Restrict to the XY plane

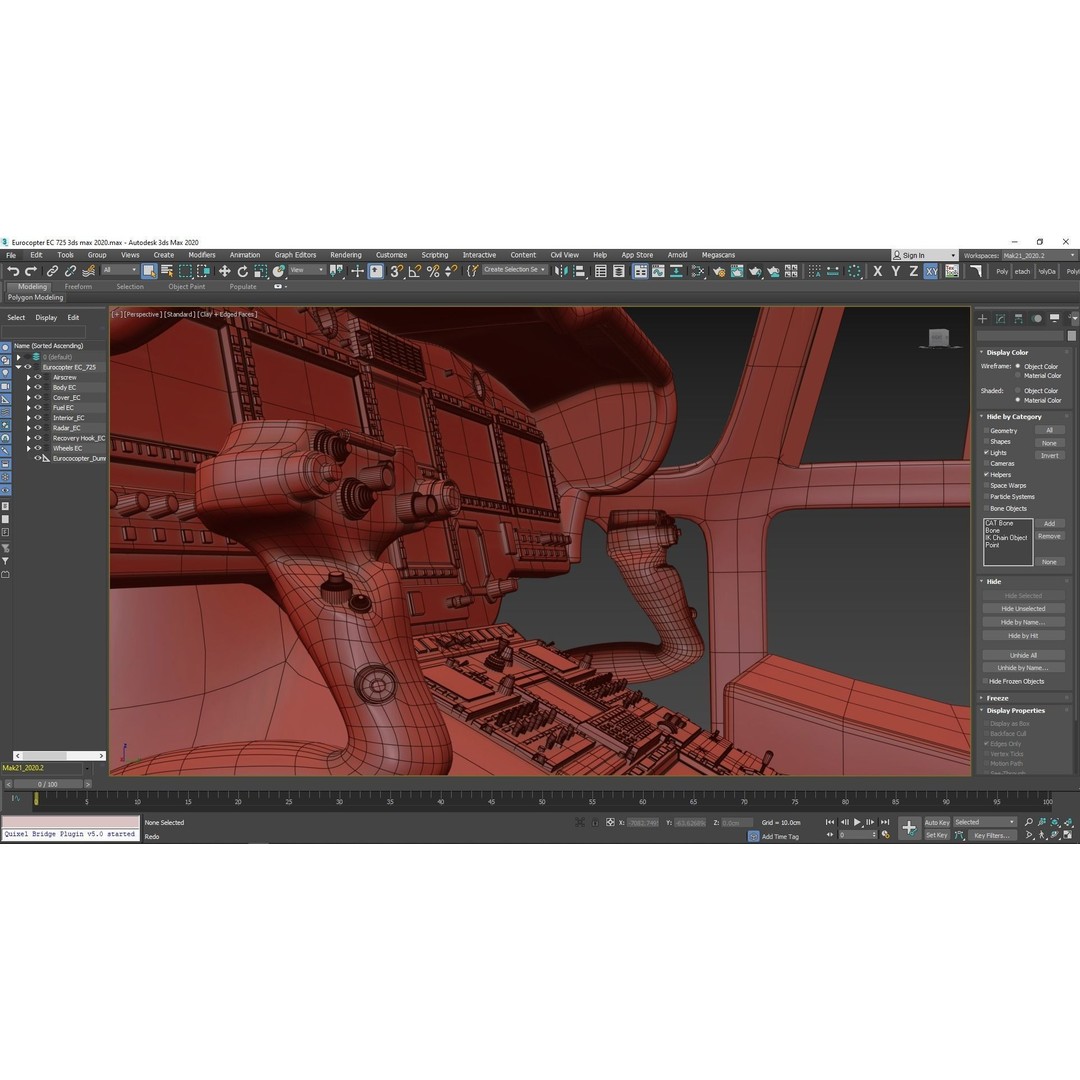tap(931, 271)
